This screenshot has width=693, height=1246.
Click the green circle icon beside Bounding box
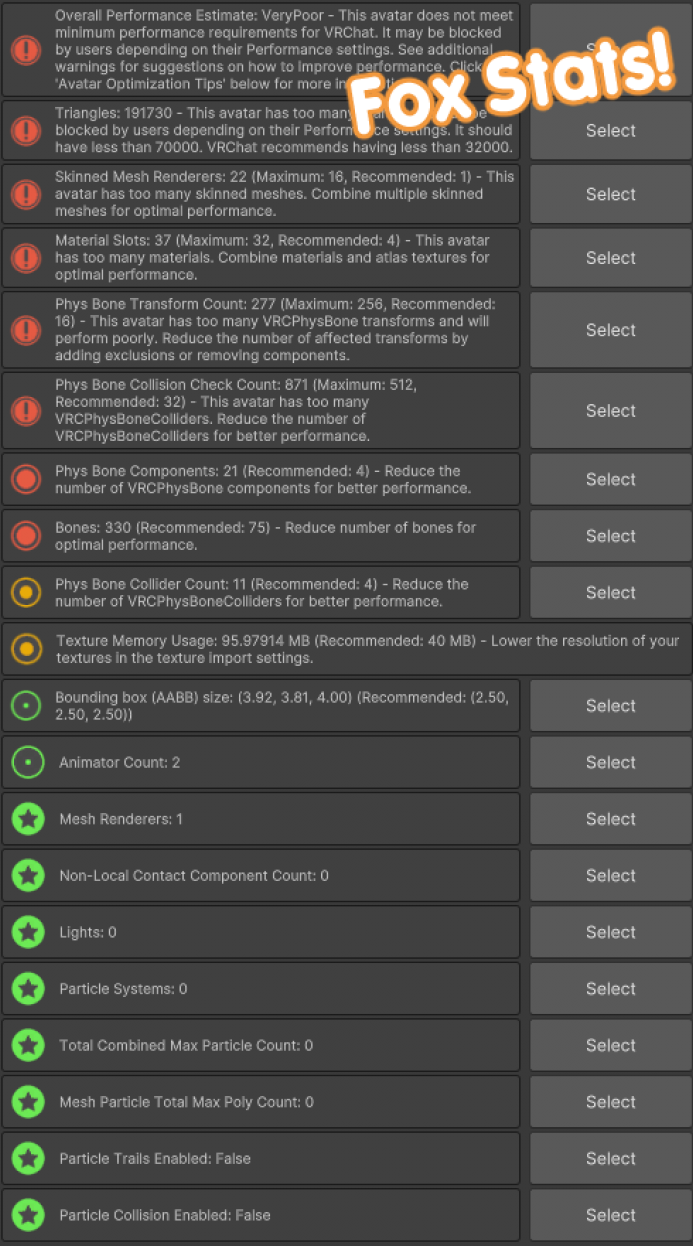(x=27, y=706)
